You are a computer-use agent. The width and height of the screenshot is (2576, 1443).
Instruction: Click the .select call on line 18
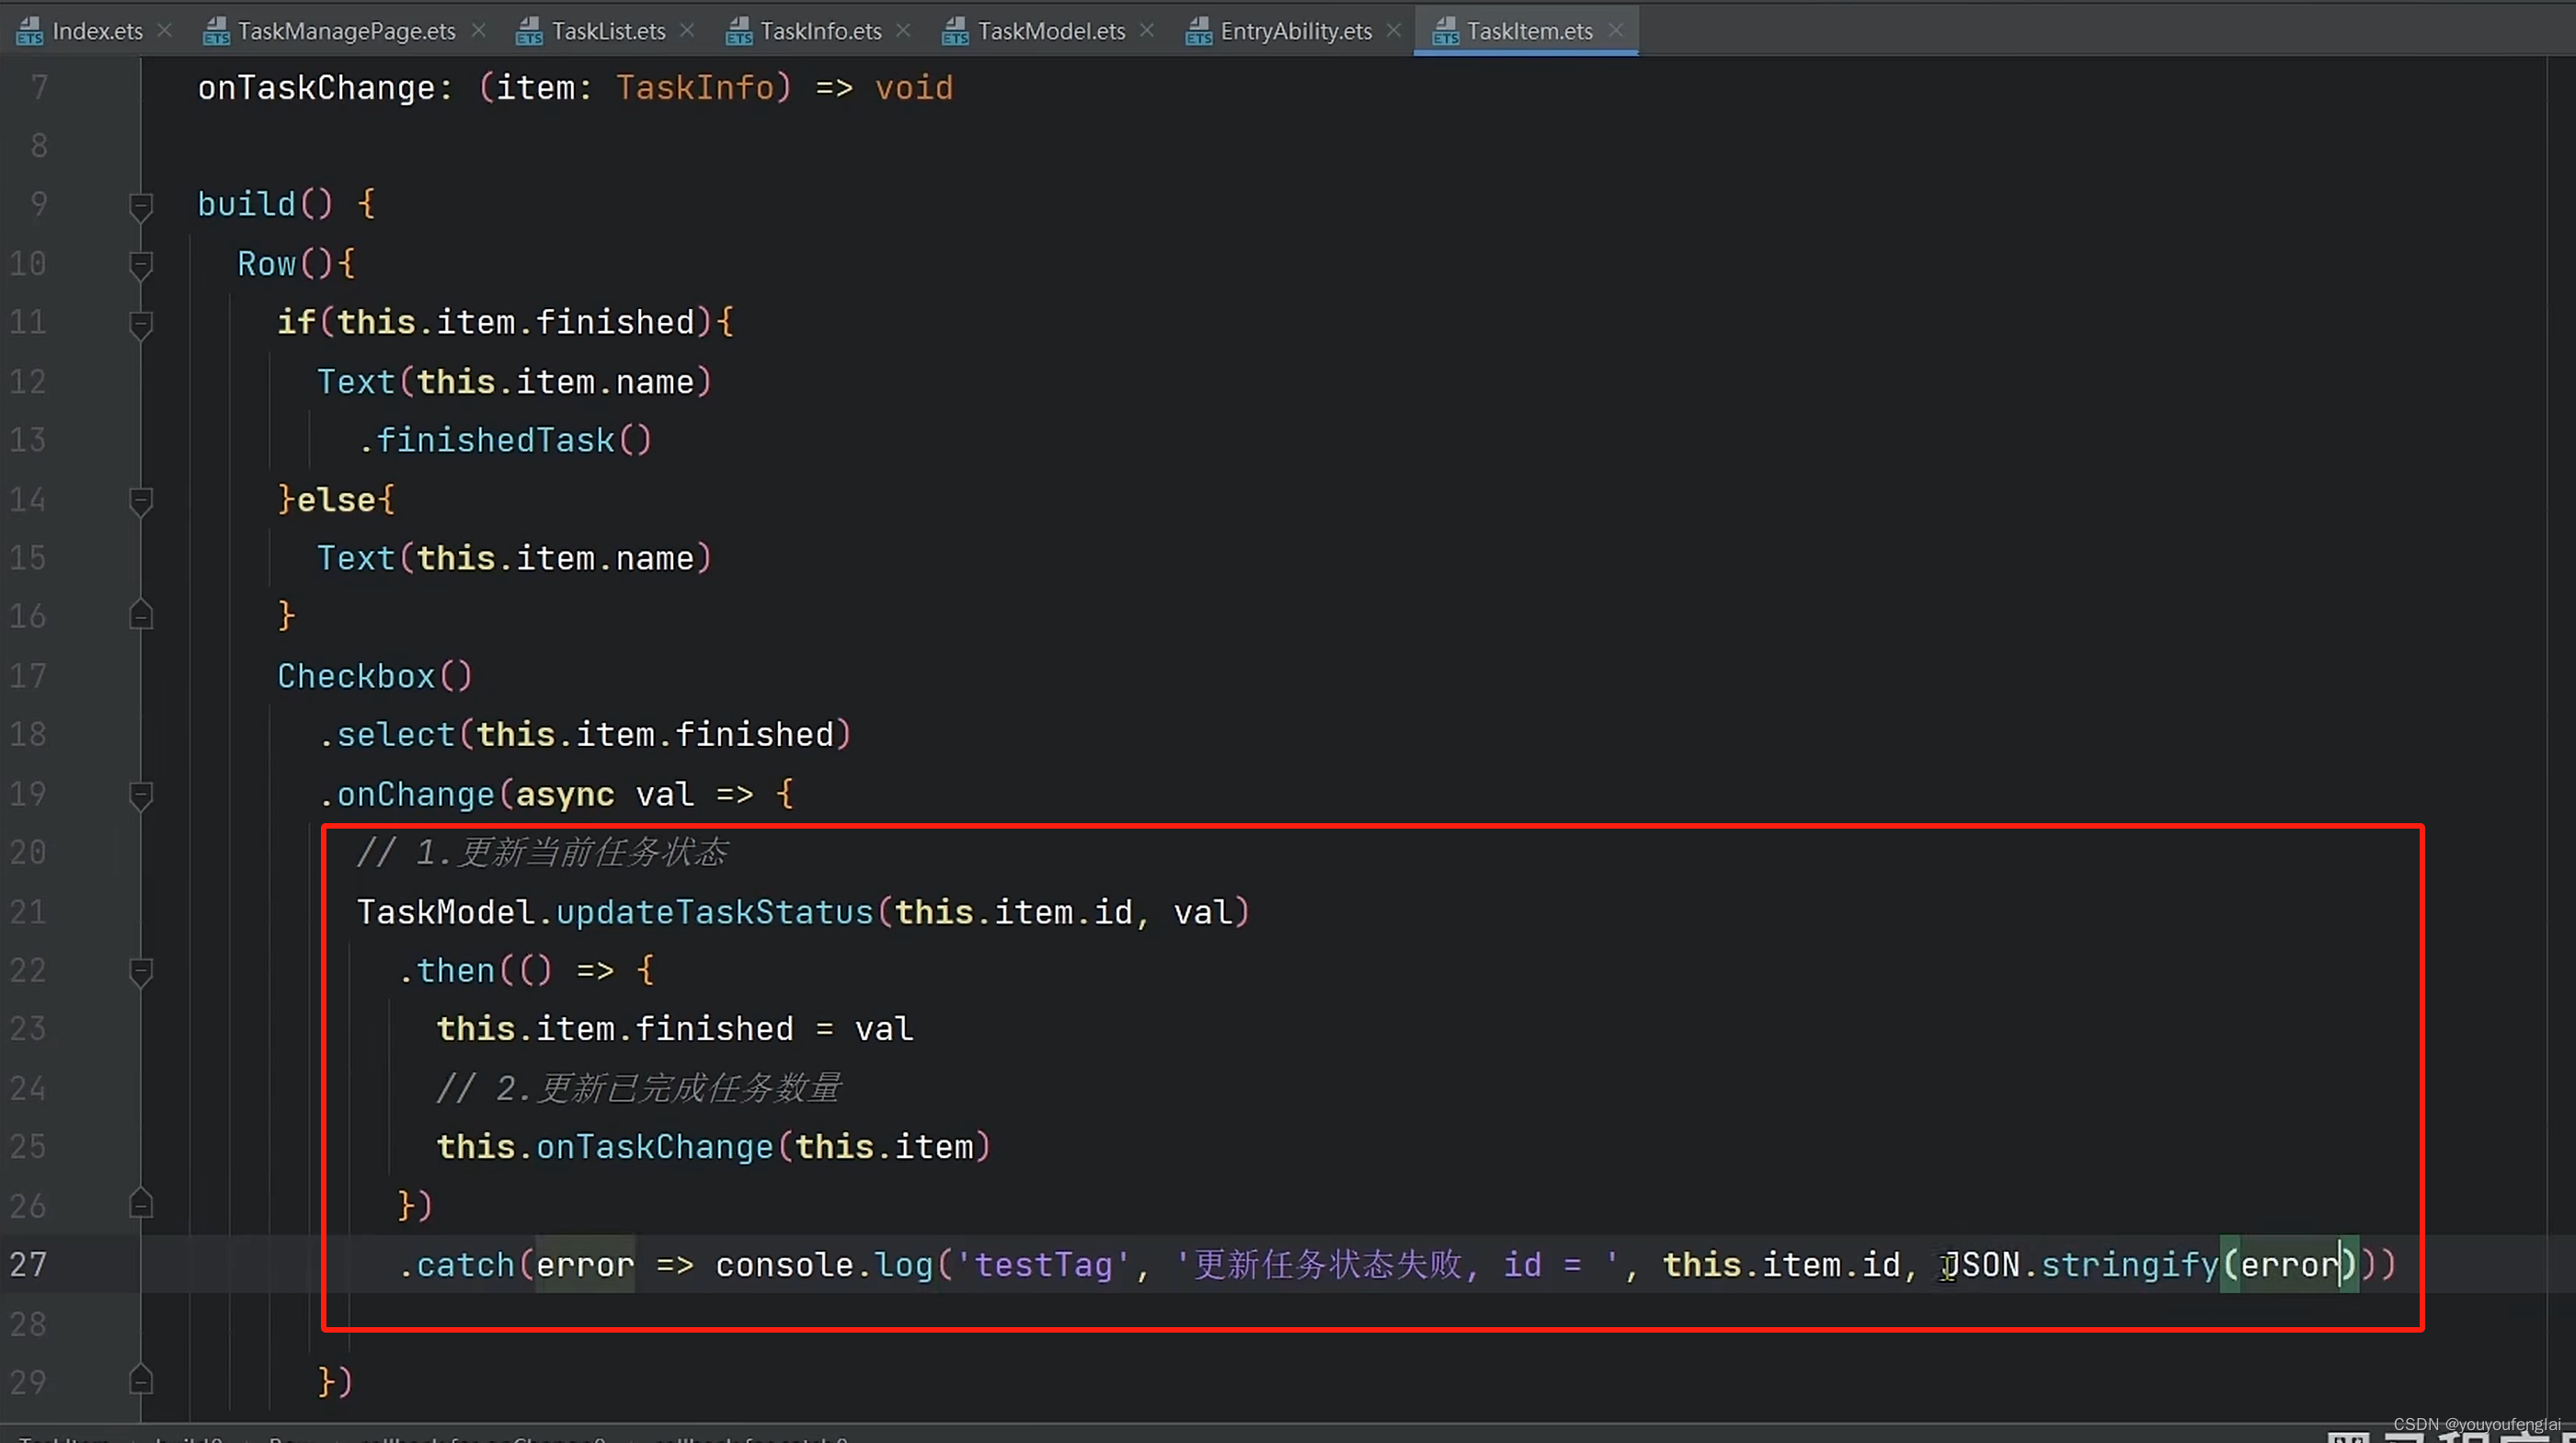386,736
